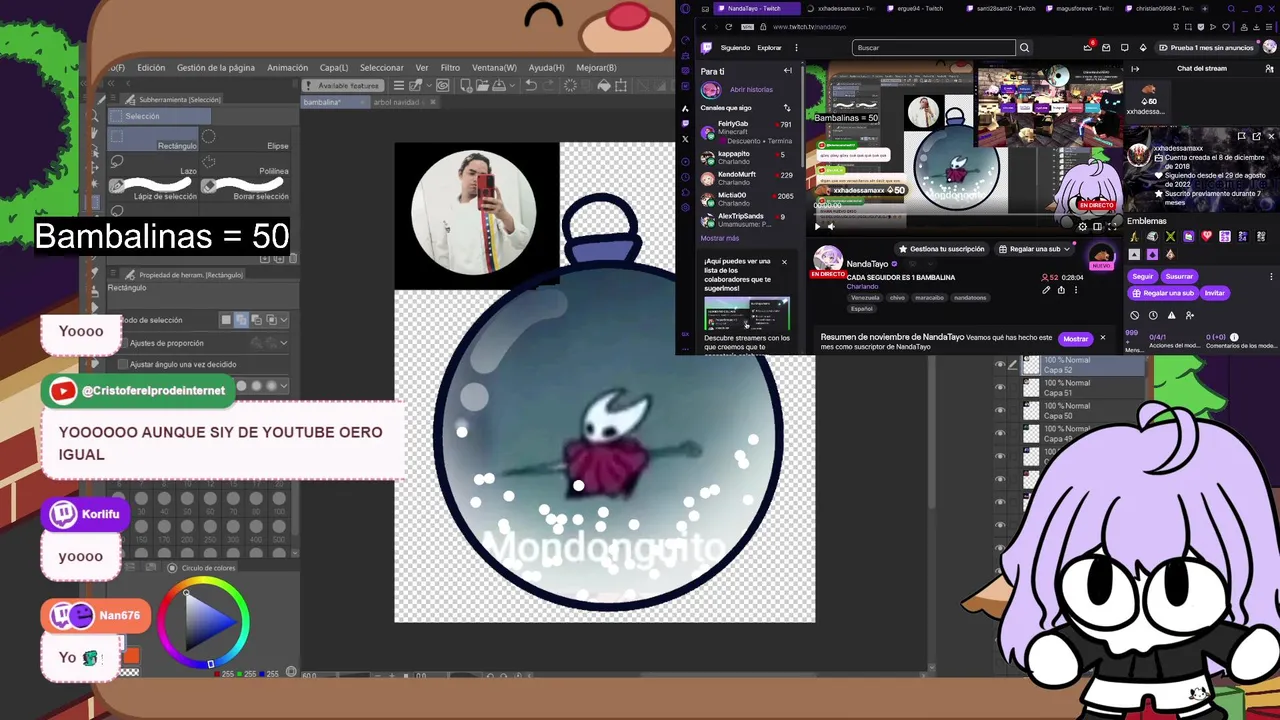This screenshot has height=720, width=1280.
Task: Open the Filtro menu
Action: tap(450, 68)
